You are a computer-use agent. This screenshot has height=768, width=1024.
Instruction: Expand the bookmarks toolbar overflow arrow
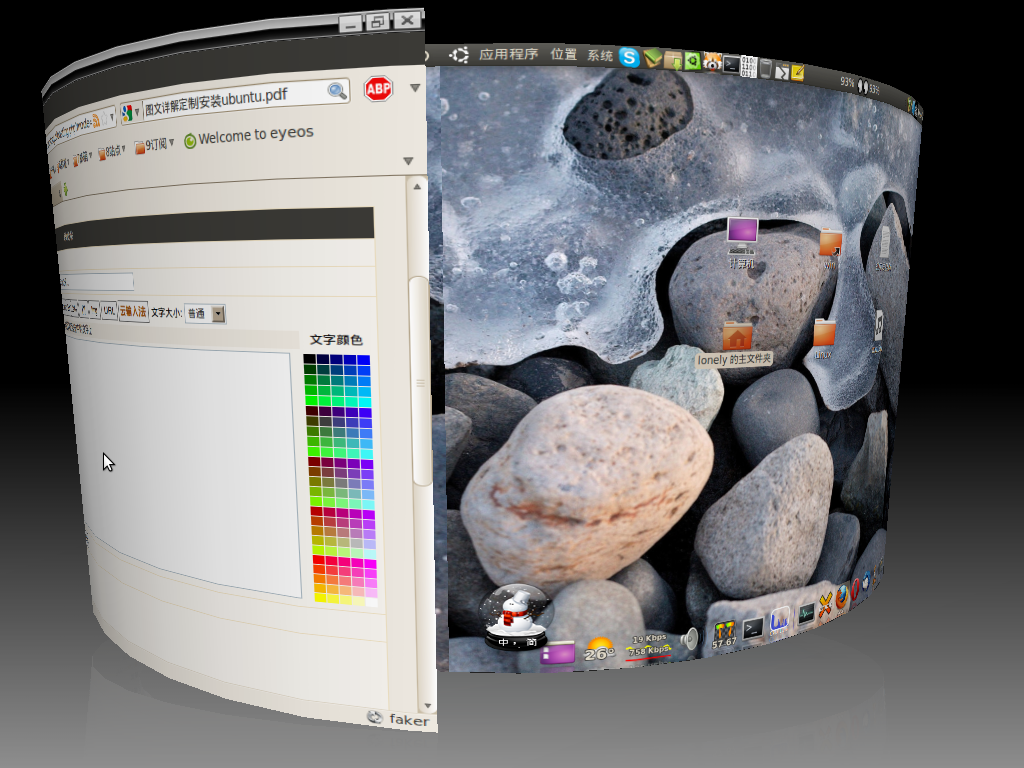click(408, 161)
